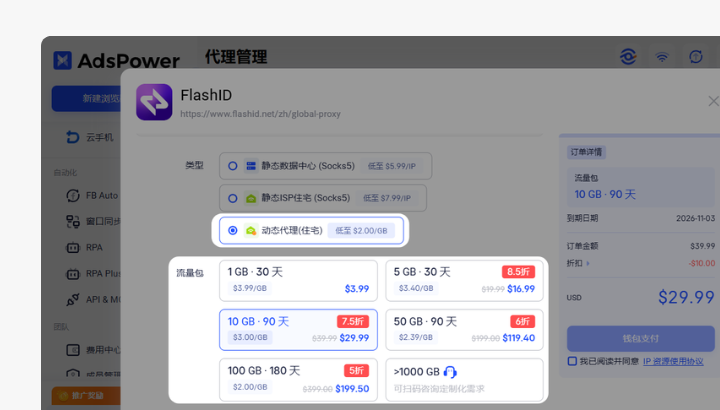720x410 pixels.
Task: Click the 低至 $5.99/IP tag
Action: click(392, 166)
